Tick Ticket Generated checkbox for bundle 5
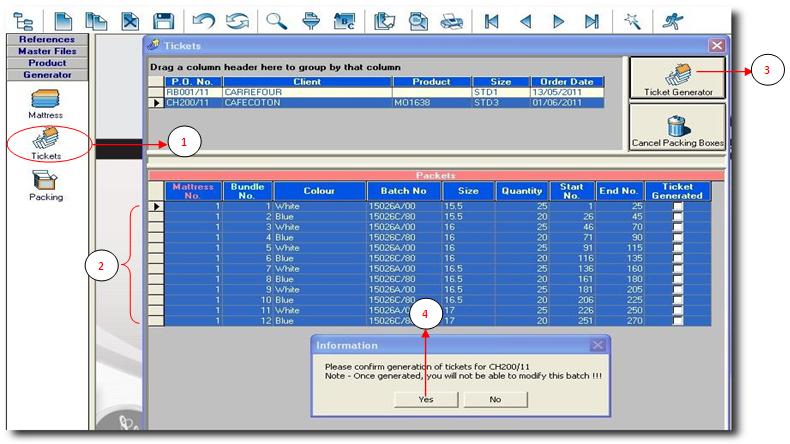Screen dimensions: 790x444 [679, 246]
